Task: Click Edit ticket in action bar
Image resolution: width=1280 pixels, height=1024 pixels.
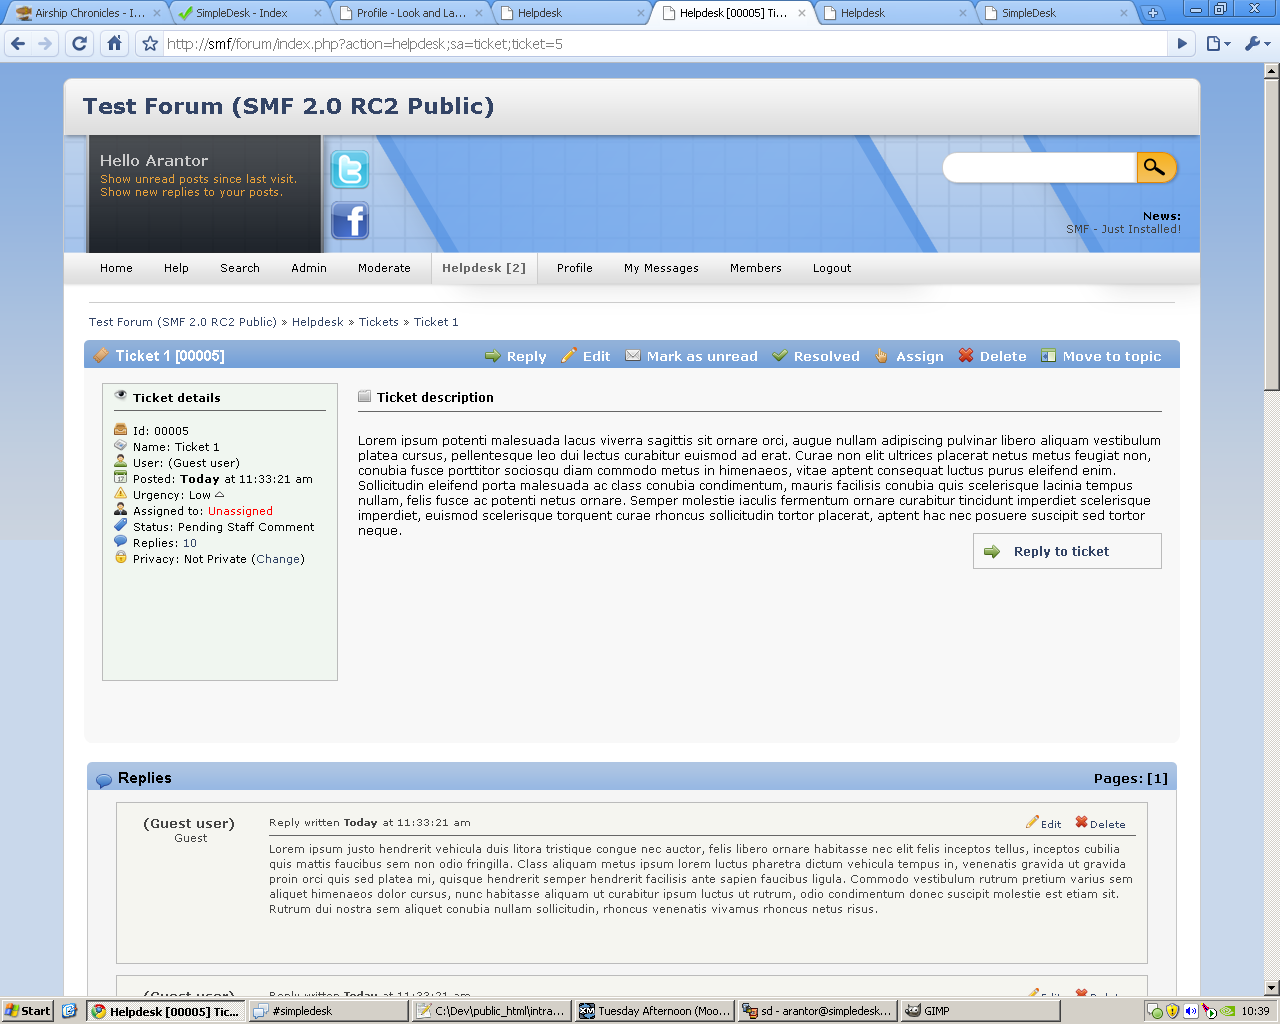Action: tap(586, 356)
